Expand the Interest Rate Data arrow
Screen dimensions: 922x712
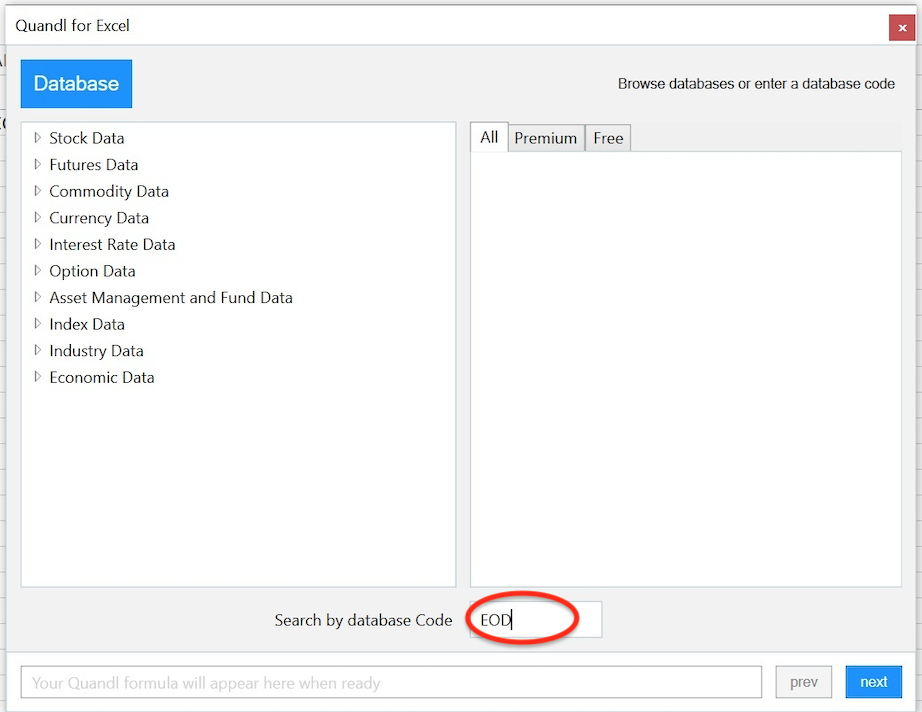[x=38, y=243]
